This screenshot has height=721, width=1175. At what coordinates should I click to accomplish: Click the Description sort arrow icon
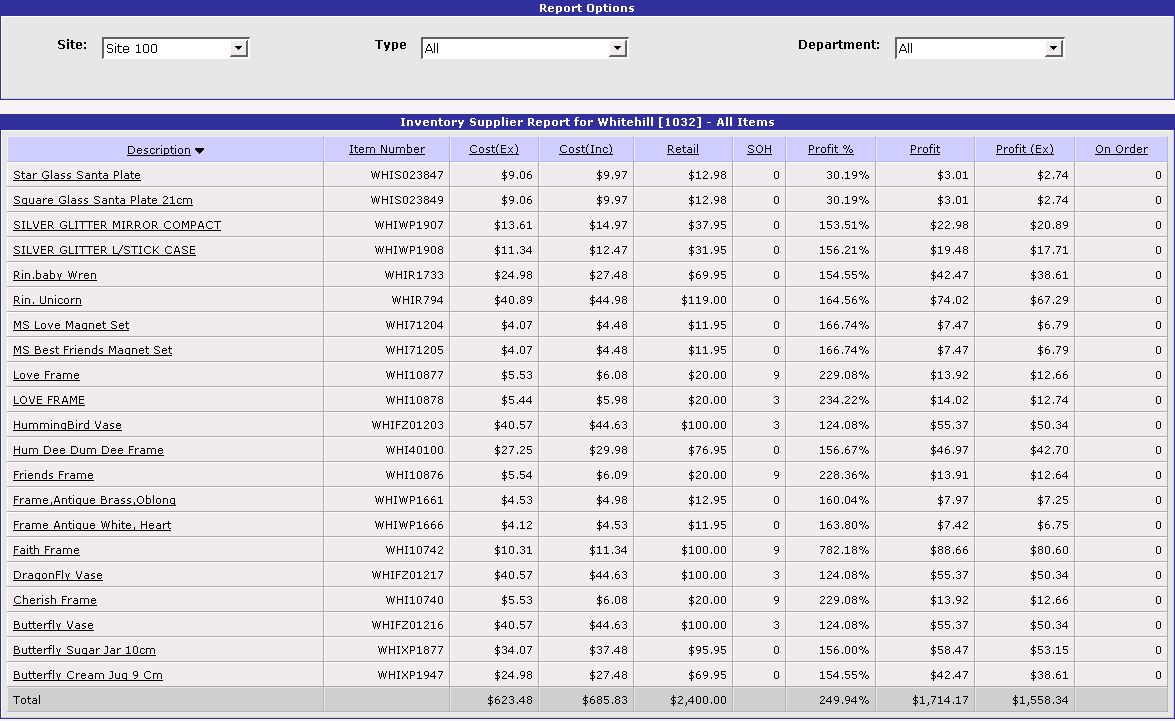[199, 151]
